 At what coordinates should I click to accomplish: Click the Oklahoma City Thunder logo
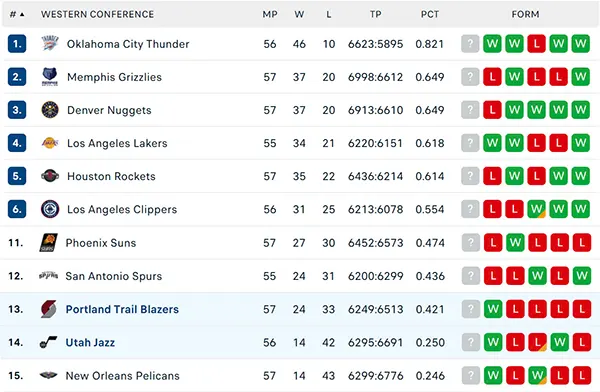click(50, 44)
